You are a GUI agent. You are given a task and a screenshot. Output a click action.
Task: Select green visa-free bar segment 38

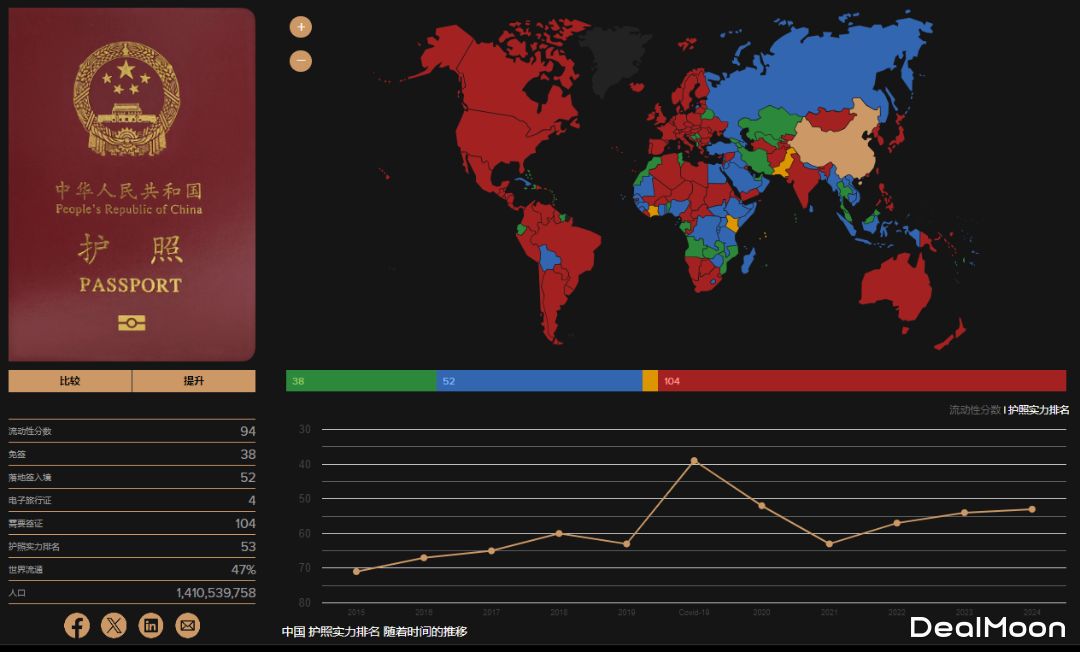pos(361,381)
